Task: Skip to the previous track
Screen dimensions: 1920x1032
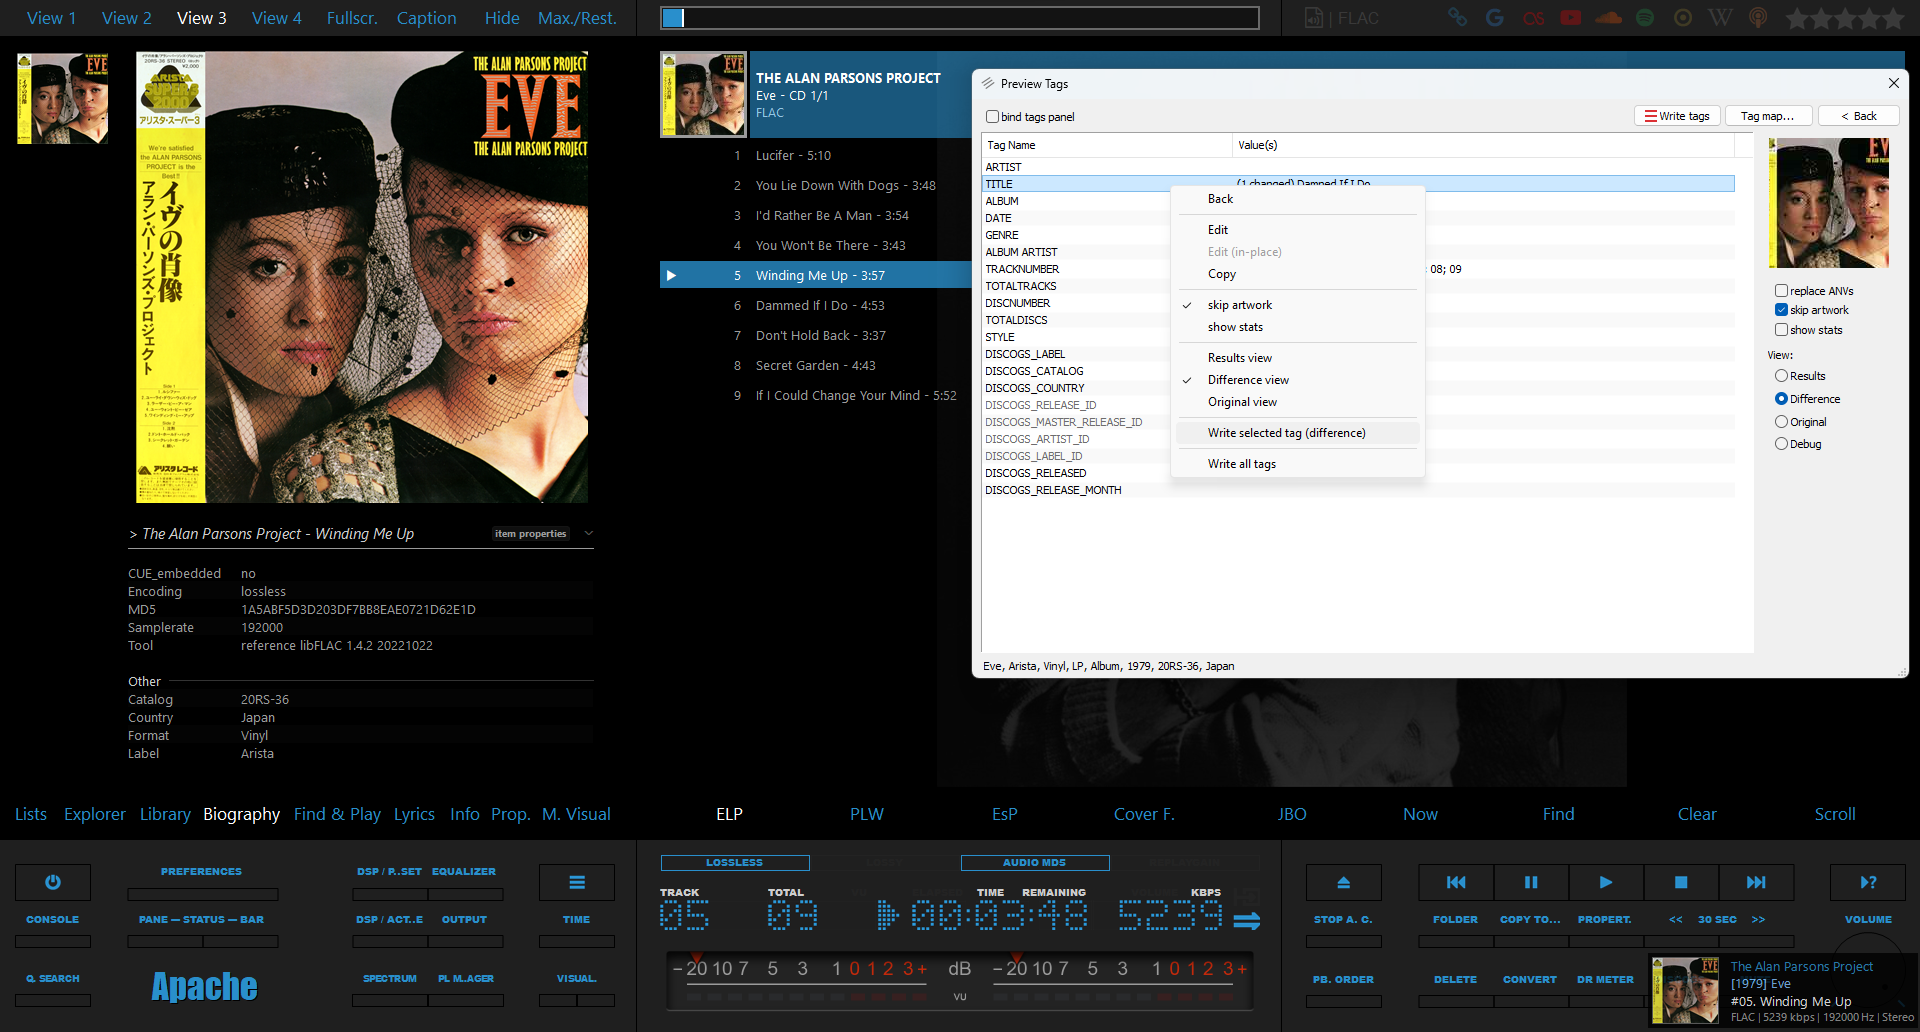Action: coord(1456,882)
